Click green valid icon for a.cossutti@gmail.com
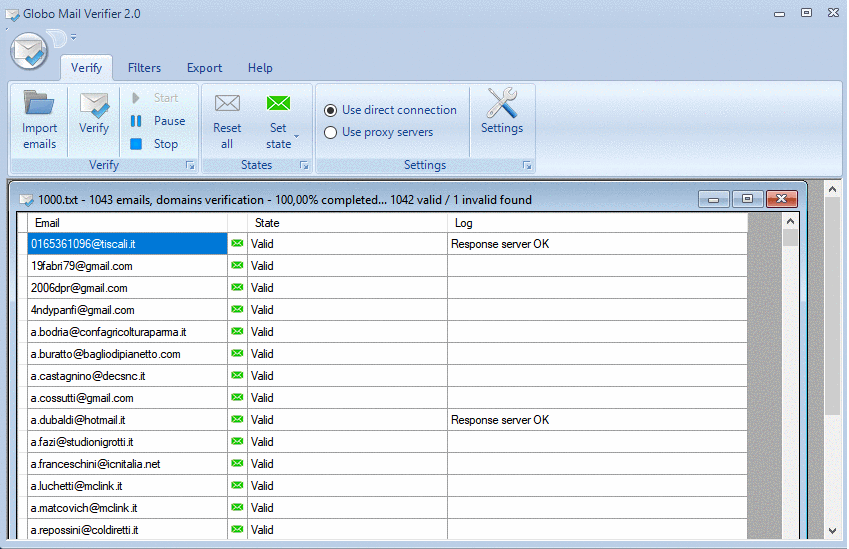Screen dimensions: 849x549 [237, 397]
